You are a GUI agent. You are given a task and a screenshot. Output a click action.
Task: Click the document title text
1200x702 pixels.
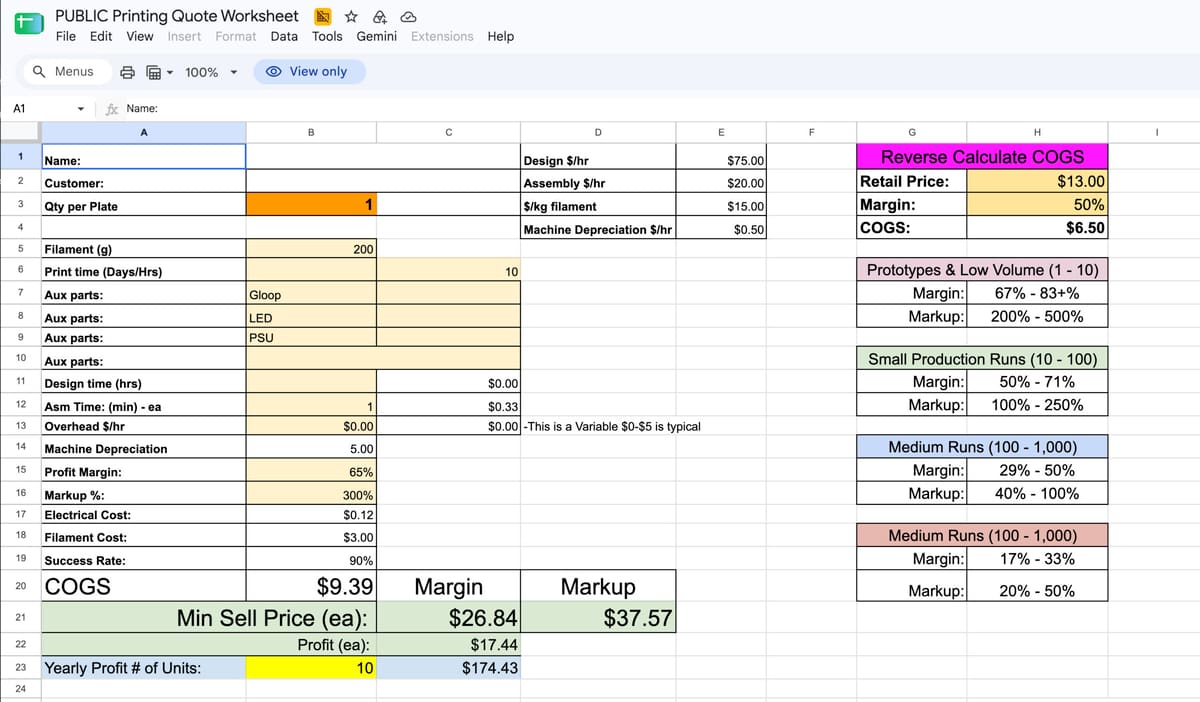(177, 16)
